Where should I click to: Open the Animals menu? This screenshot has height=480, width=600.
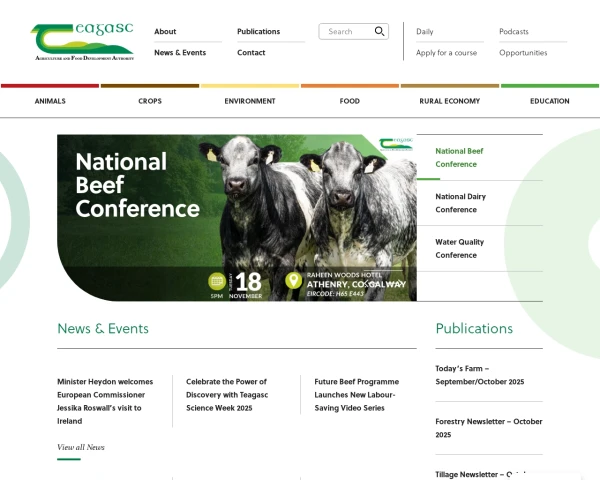tap(50, 101)
